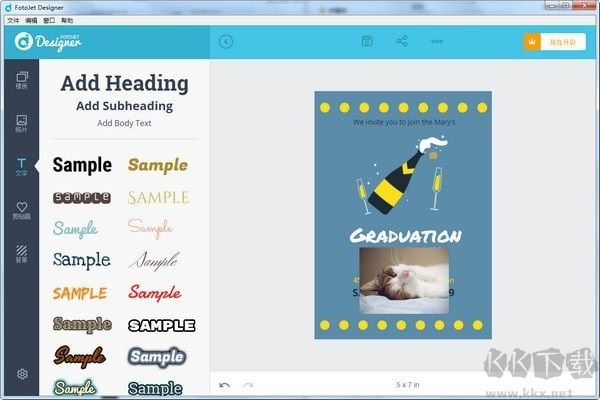Viewport: 600px width, 400px height.
Task: Select the GRADUATION title on canvas
Action: 406,236
